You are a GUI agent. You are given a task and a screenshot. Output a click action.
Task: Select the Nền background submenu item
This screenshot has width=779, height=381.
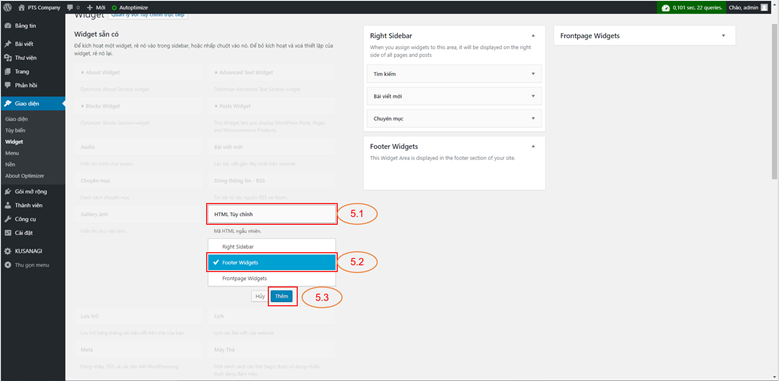(x=9, y=164)
